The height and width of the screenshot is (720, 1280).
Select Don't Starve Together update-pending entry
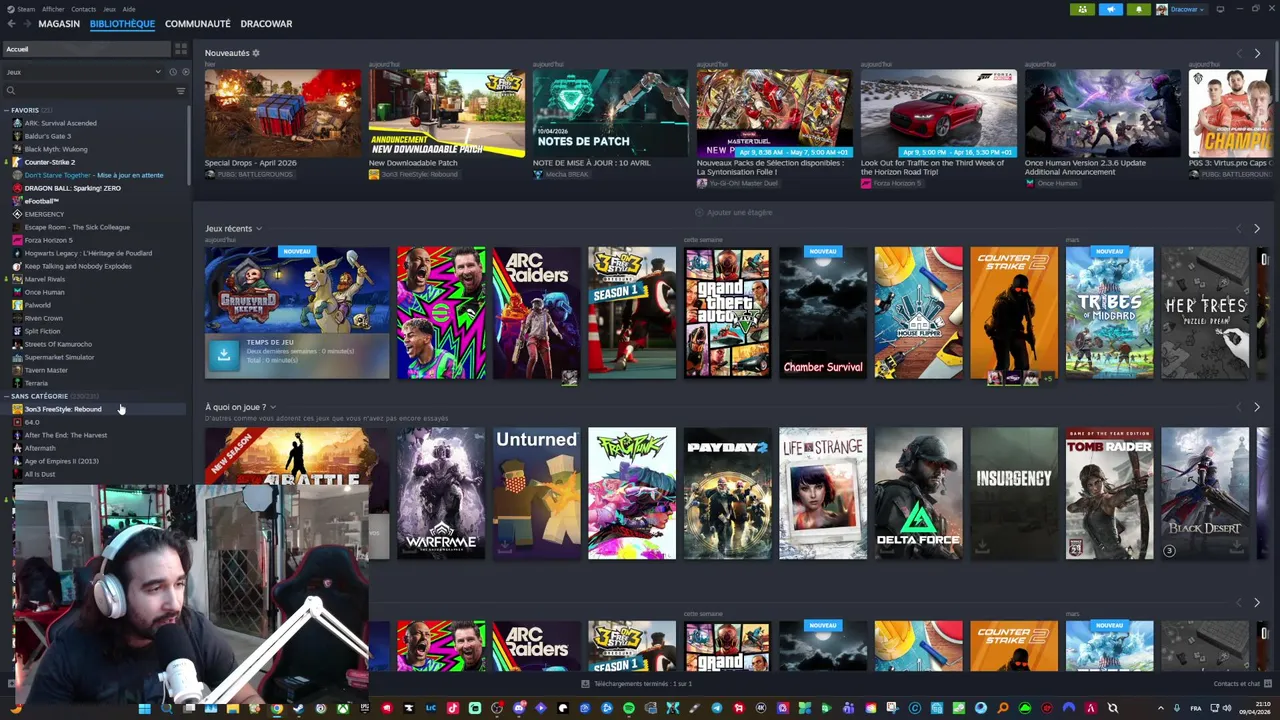pos(93,175)
